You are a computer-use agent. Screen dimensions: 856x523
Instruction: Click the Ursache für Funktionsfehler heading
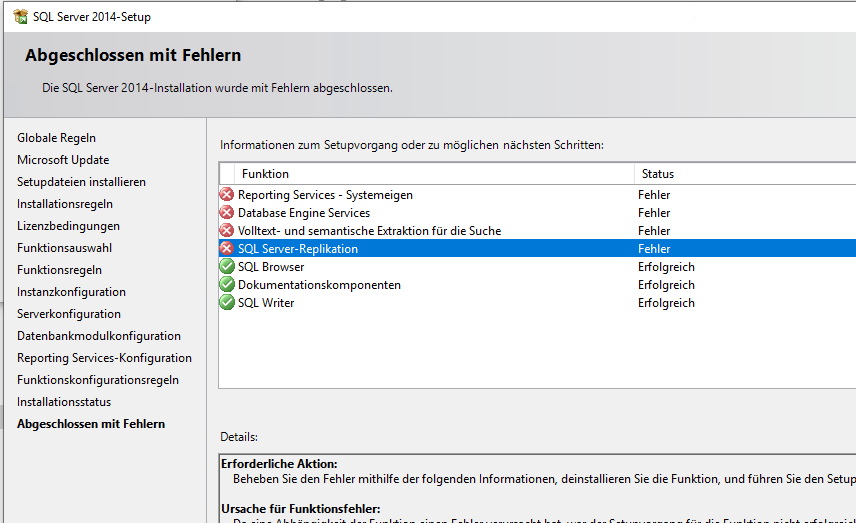click(301, 509)
